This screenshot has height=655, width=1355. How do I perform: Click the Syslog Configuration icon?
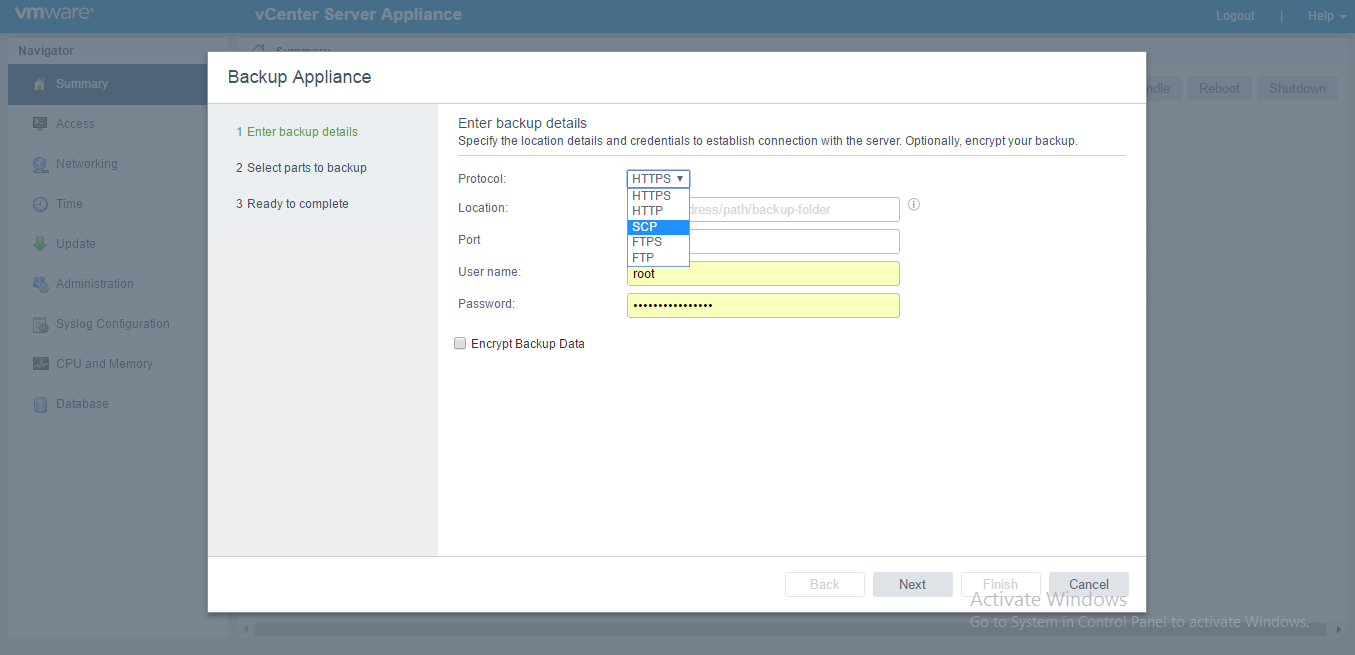click(x=40, y=324)
